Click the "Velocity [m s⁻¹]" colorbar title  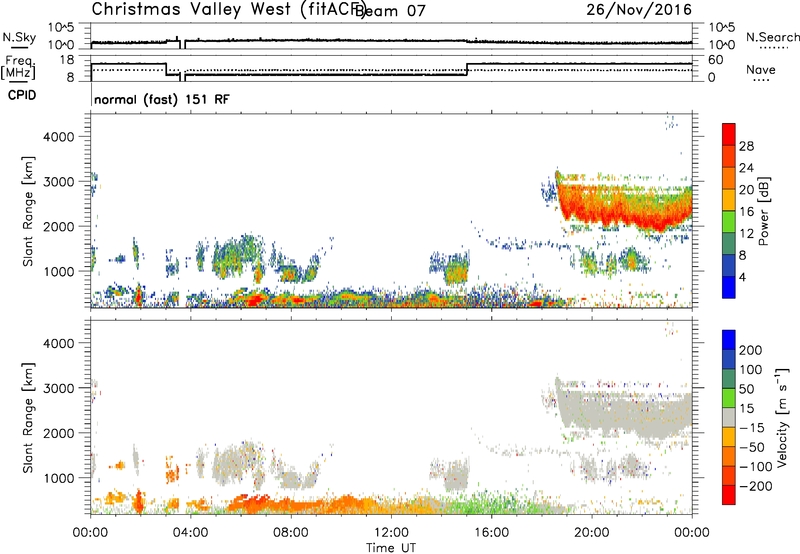tap(782, 417)
